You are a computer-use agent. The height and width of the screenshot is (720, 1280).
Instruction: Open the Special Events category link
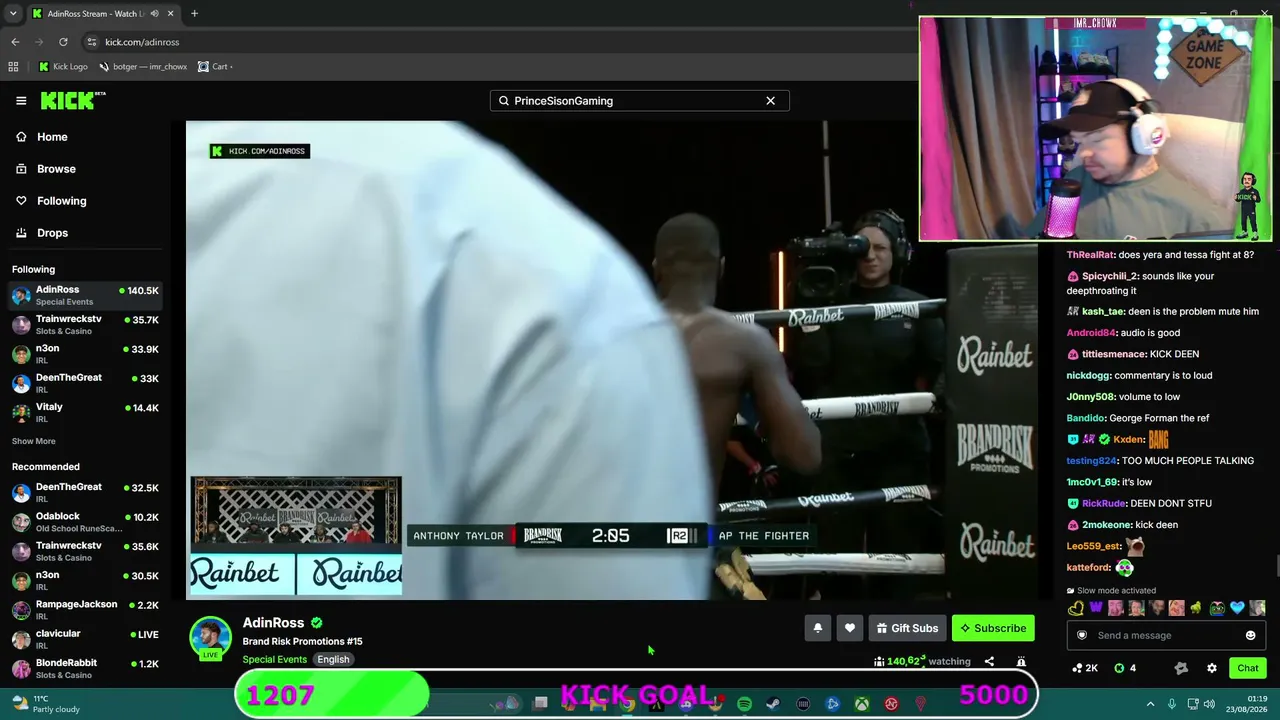tap(274, 659)
